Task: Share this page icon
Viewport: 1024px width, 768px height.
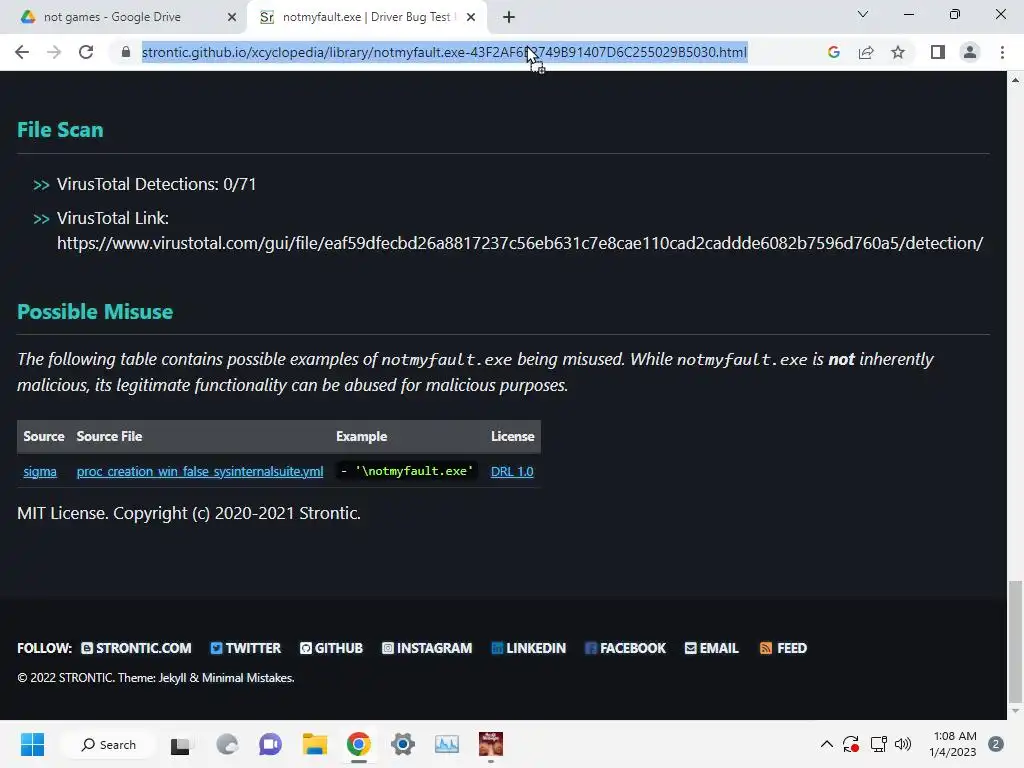Action: [866, 52]
